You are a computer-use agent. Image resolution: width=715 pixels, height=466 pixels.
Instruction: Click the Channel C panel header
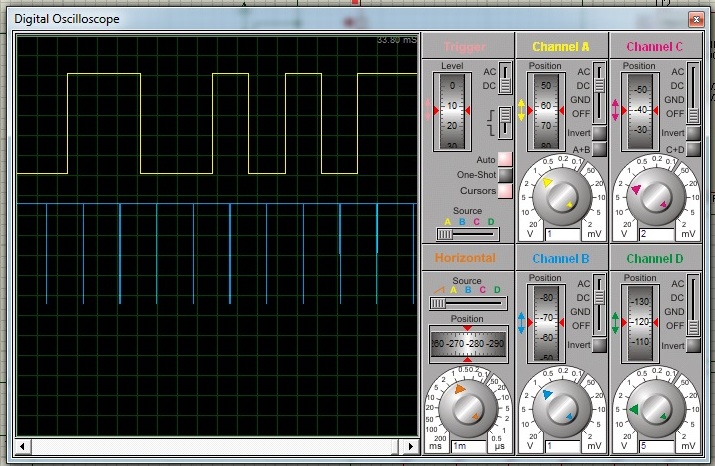tap(656, 46)
